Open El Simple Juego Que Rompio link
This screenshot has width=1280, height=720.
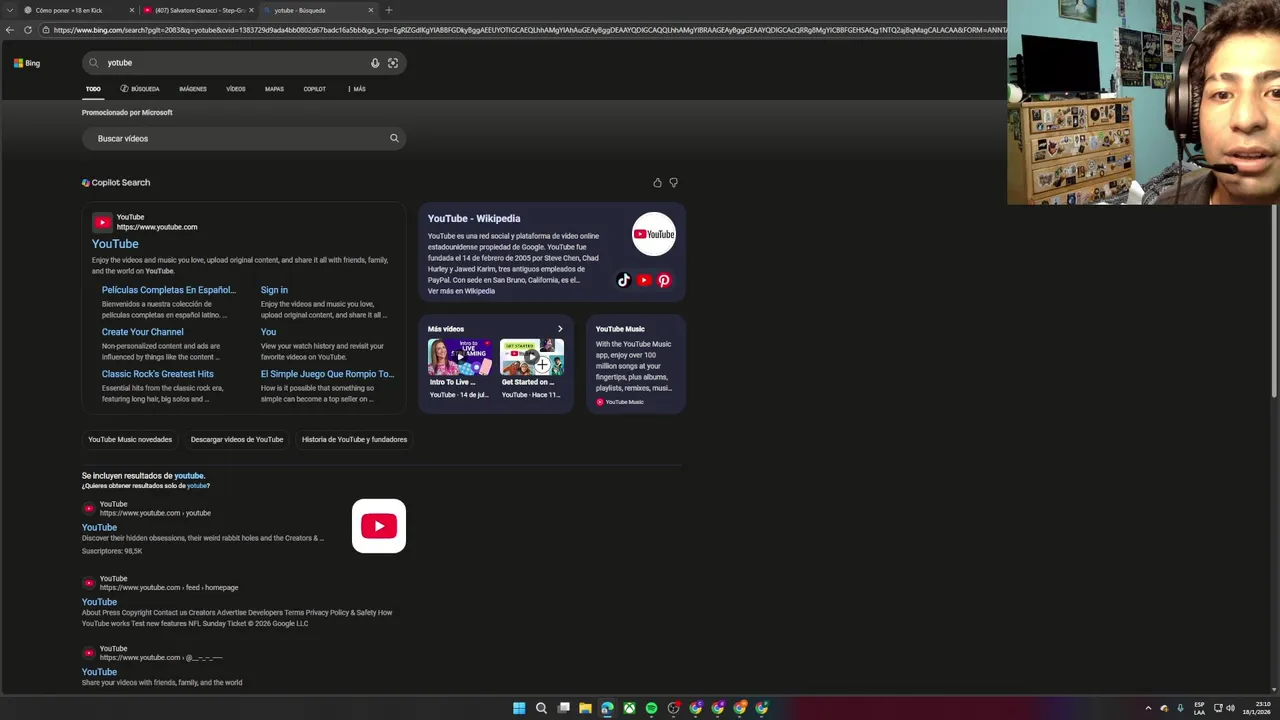328,374
